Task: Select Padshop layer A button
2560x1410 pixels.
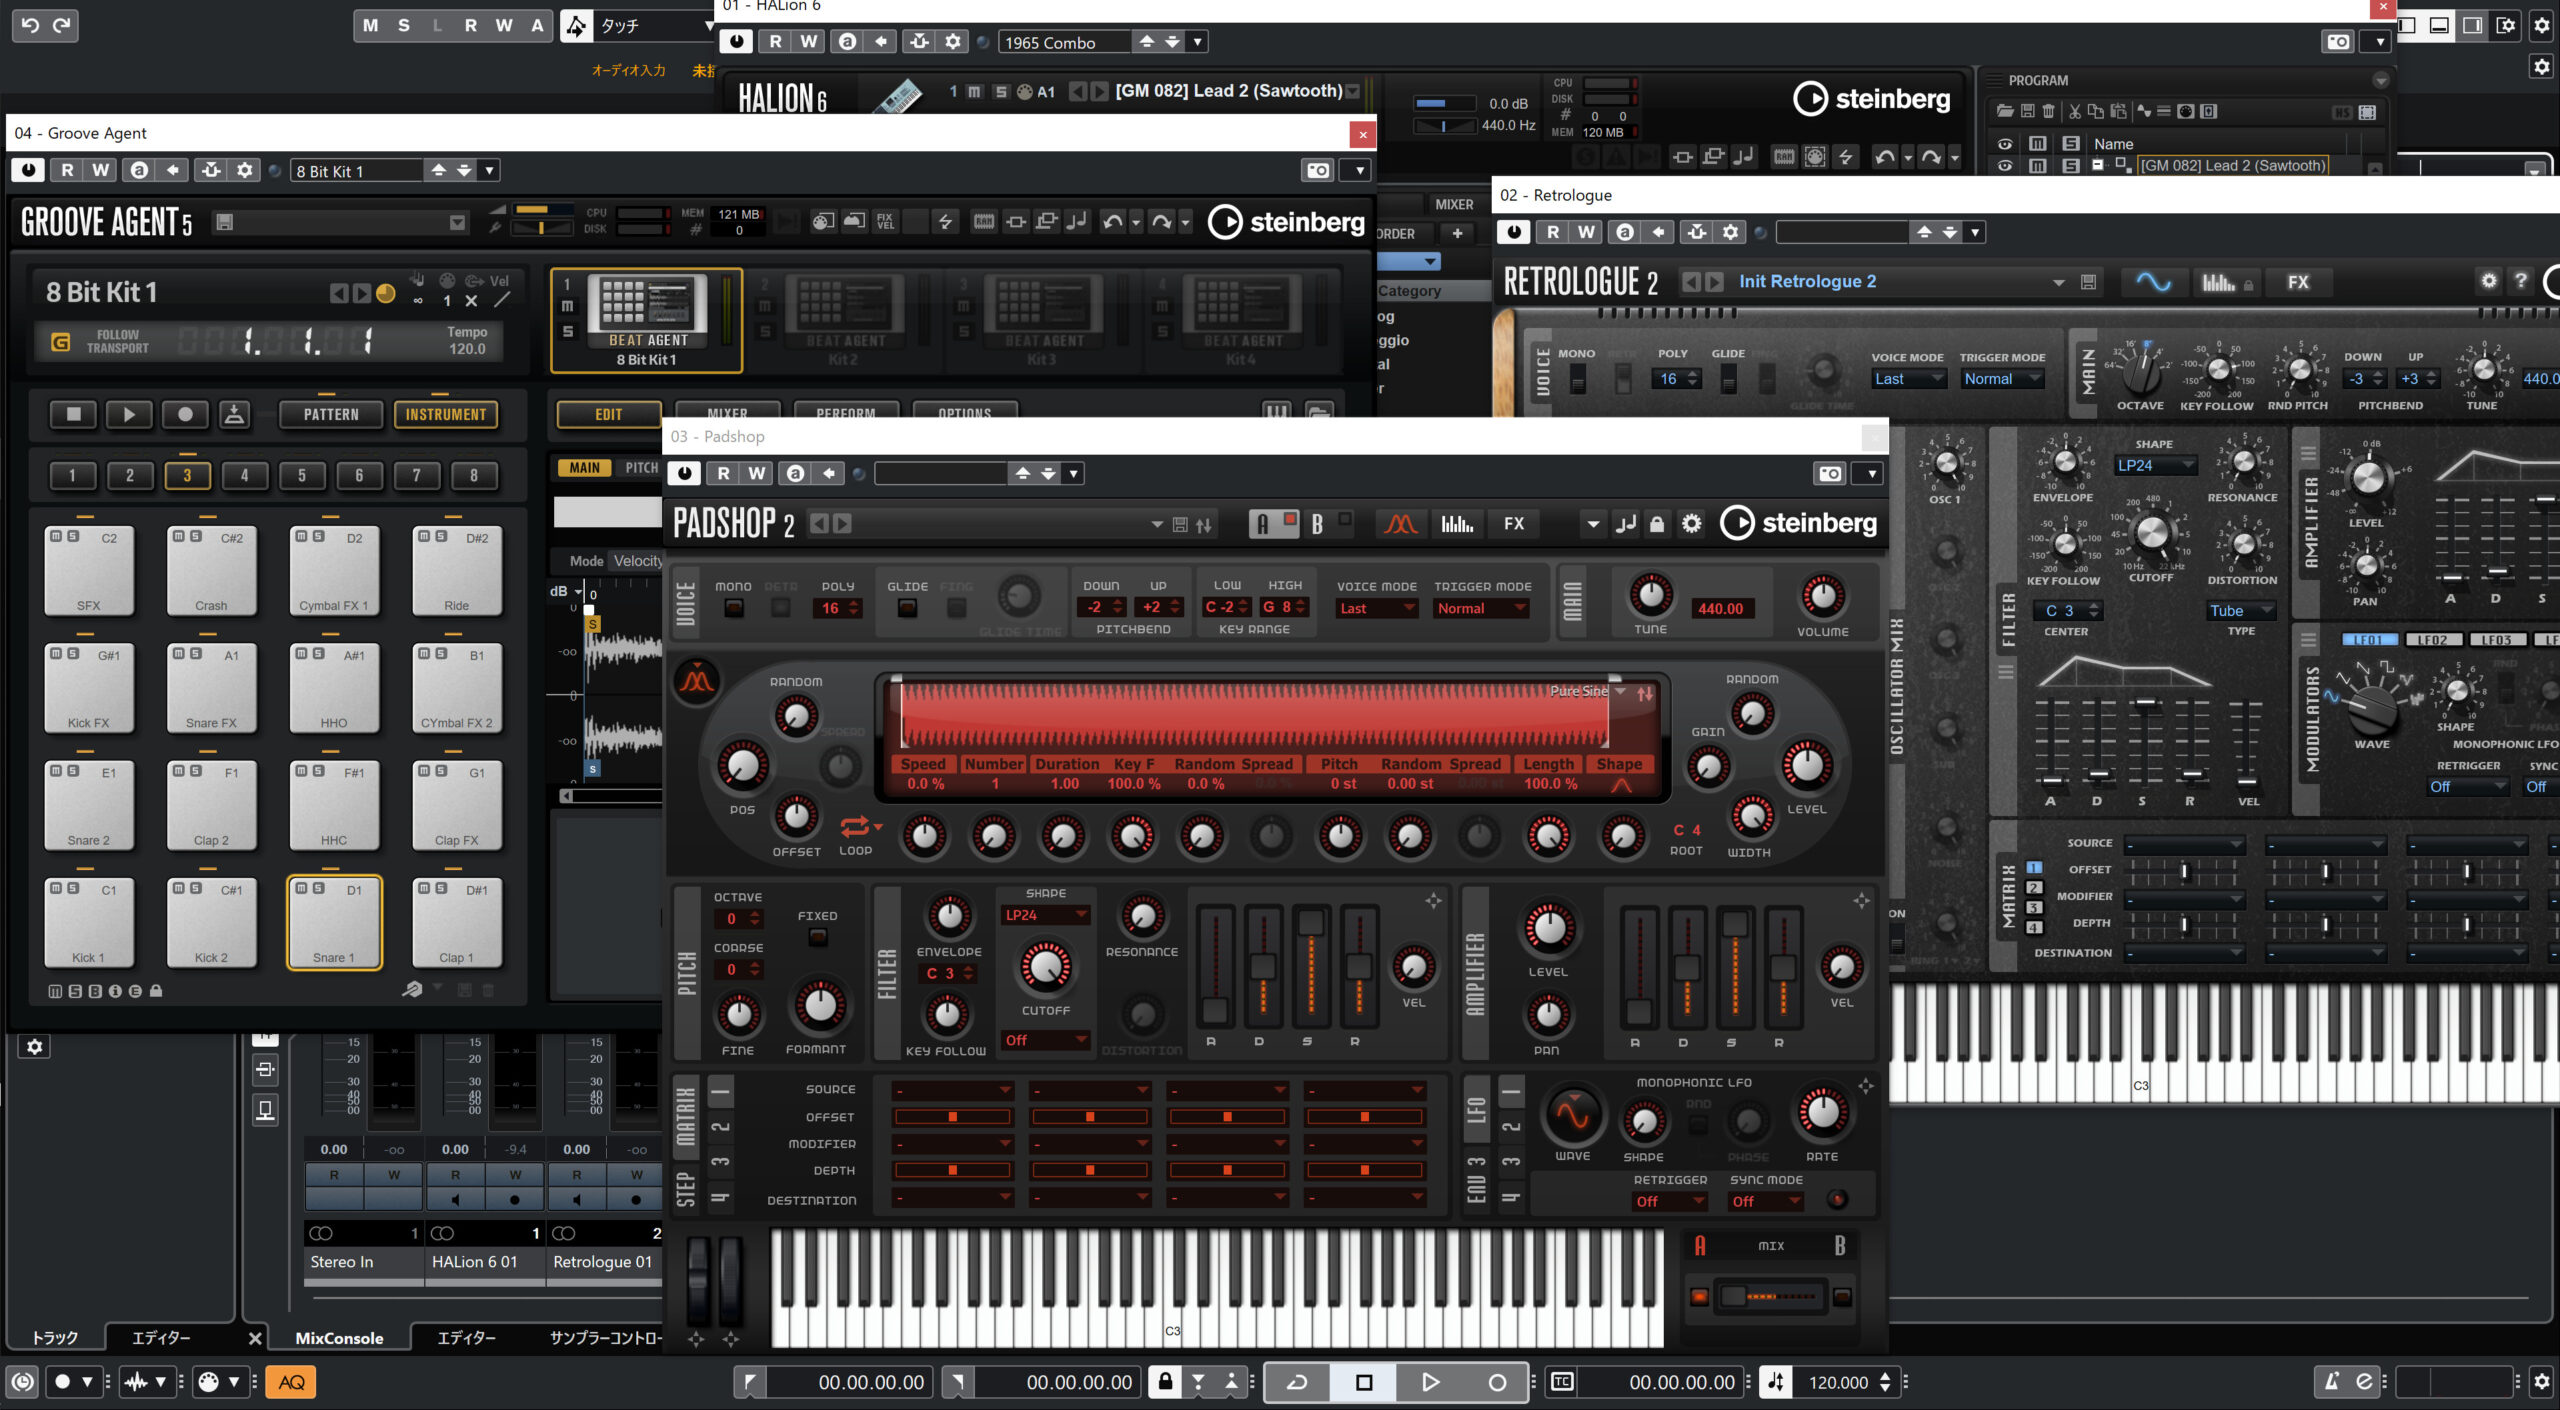Action: [x=1272, y=523]
